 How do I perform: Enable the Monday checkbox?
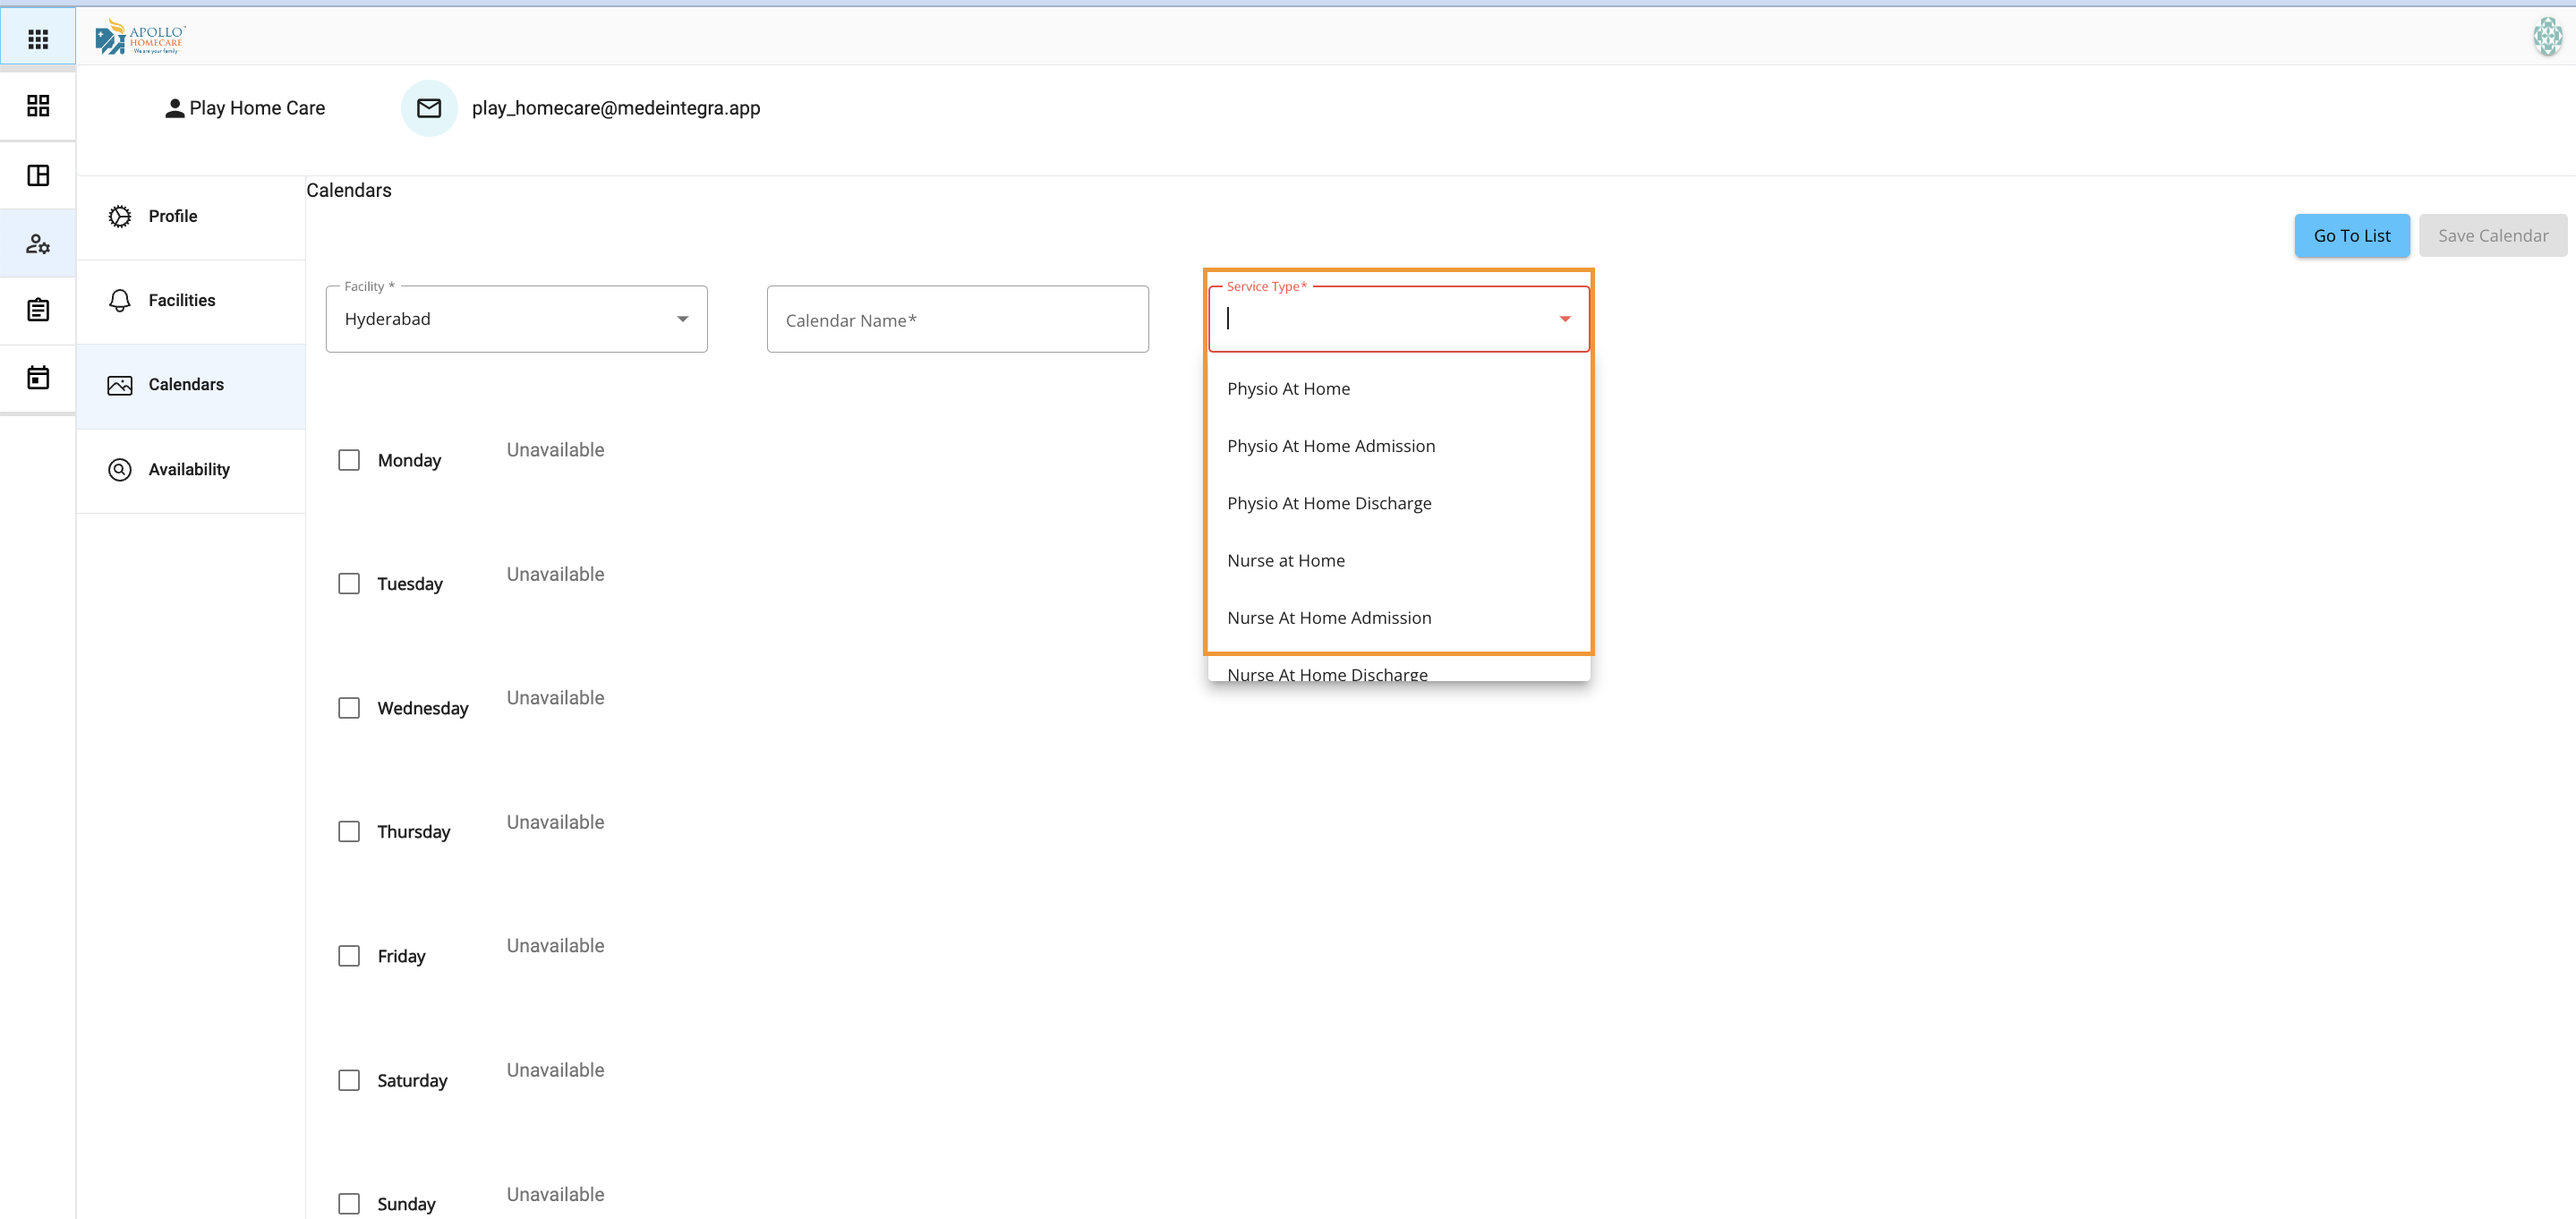(349, 460)
